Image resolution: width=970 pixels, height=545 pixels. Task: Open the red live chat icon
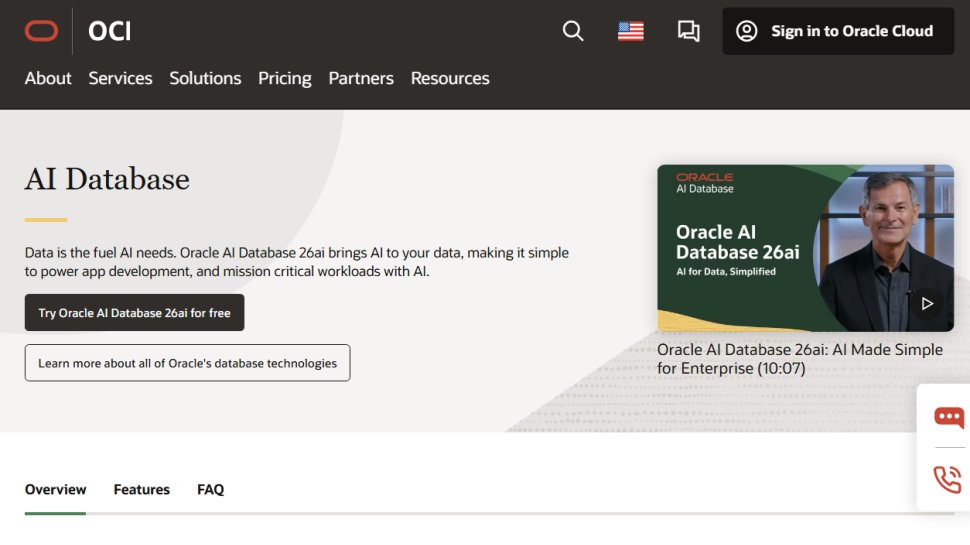(948, 418)
